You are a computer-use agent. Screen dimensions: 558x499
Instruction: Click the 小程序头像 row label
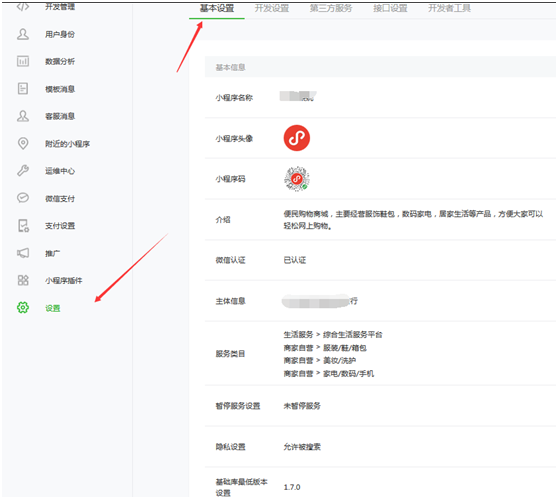pos(234,138)
